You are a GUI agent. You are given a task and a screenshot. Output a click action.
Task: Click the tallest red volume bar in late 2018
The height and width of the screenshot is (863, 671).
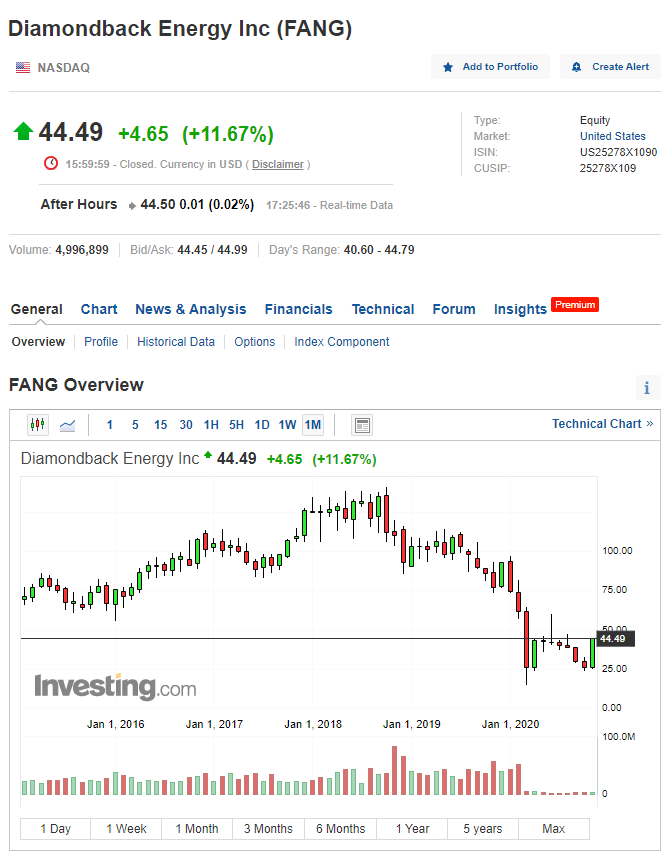click(x=395, y=771)
